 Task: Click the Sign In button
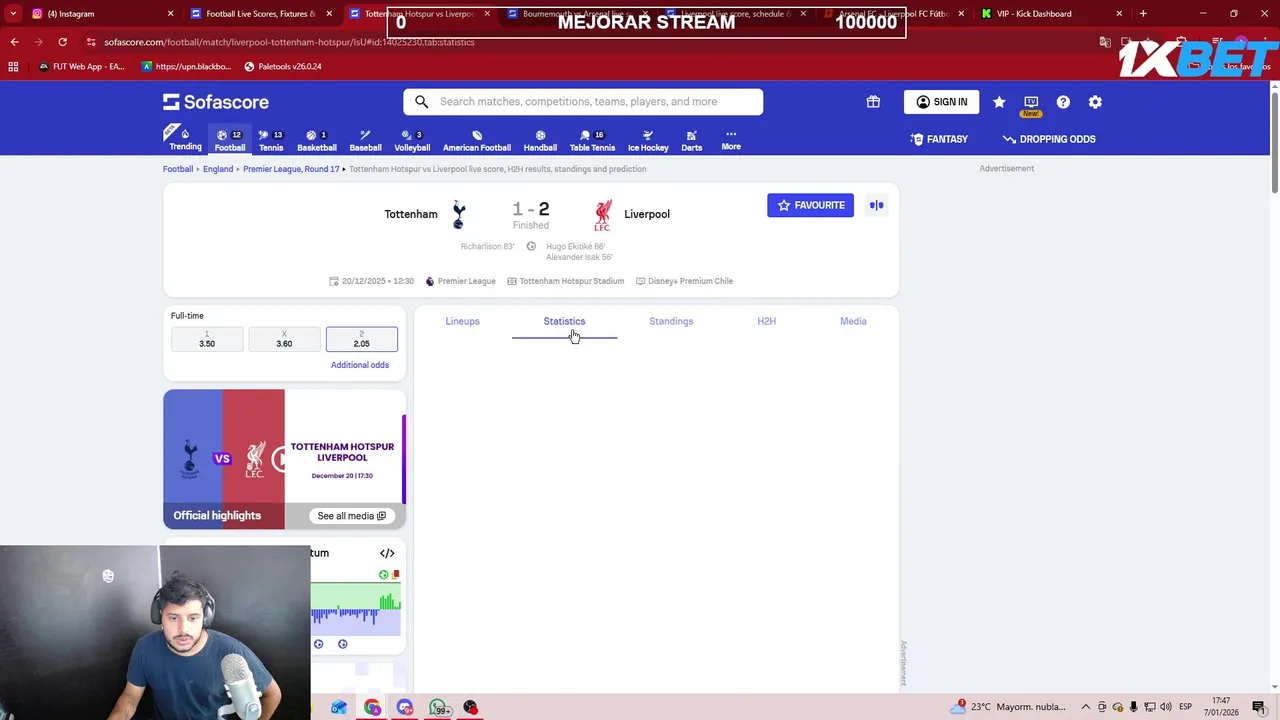click(x=941, y=102)
